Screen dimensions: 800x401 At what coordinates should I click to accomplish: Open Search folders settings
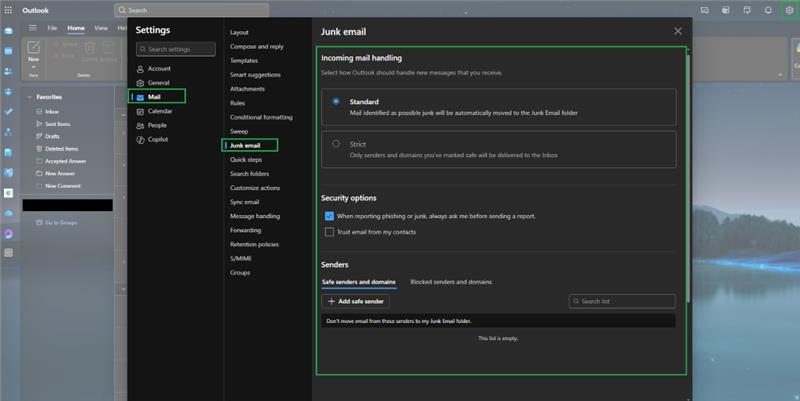249,174
